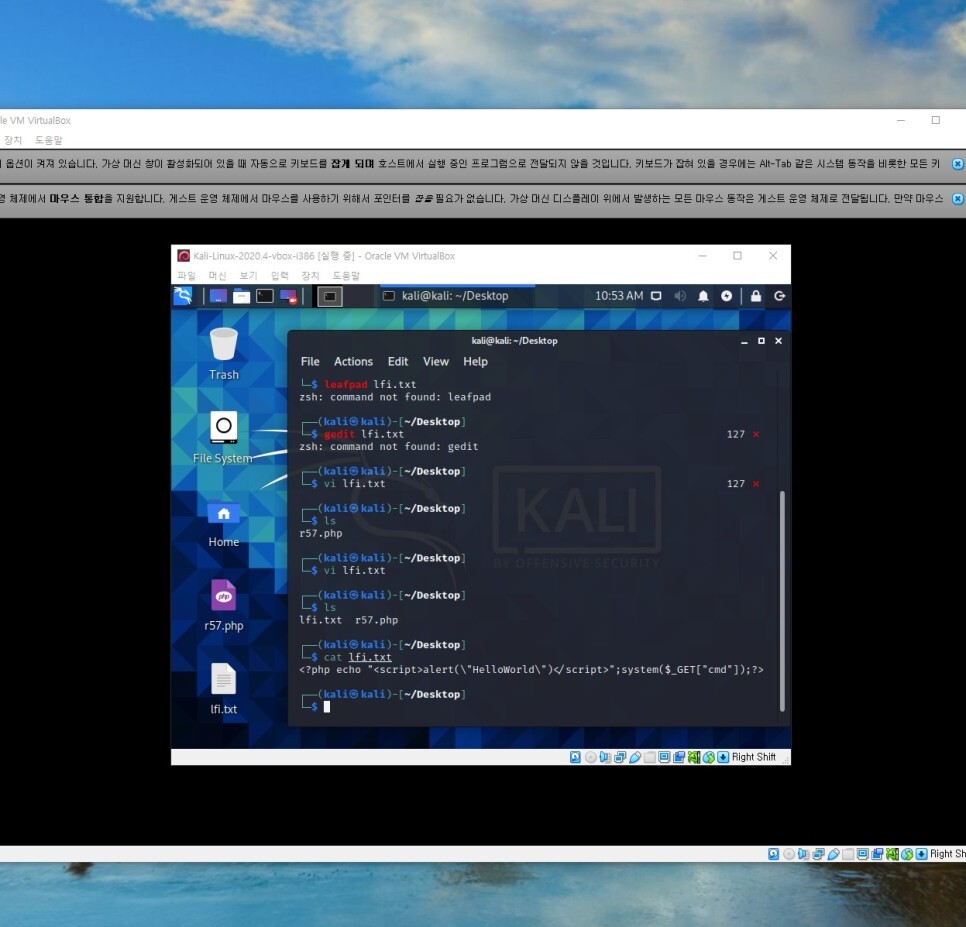Click mouse integration indicator in outer status bar
The width and height of the screenshot is (966, 927).
pos(907,854)
